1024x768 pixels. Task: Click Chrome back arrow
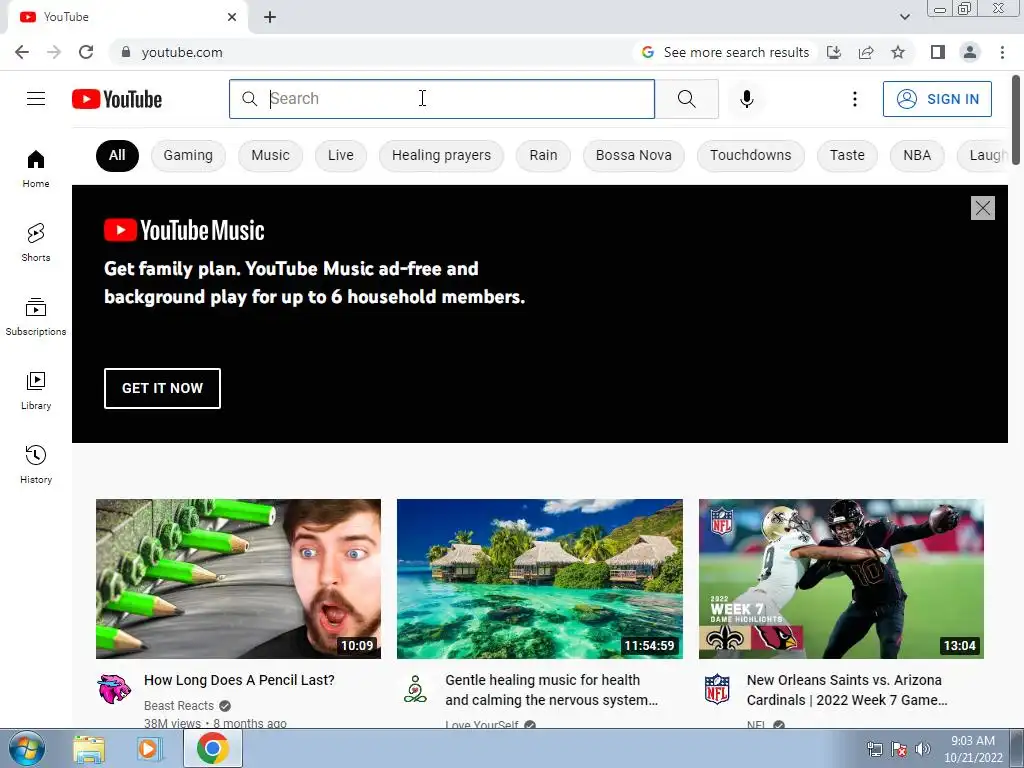22,52
